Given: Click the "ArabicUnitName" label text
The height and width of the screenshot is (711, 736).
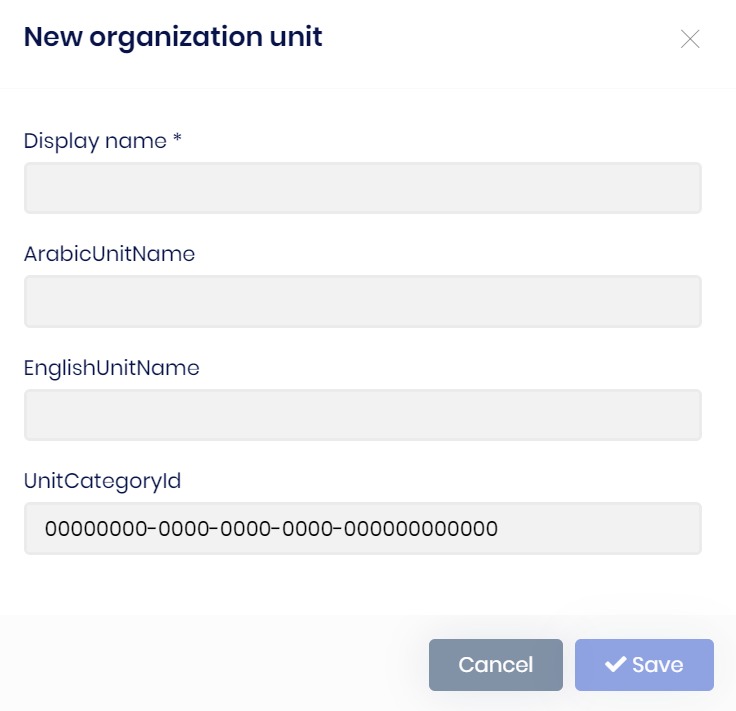Looking at the screenshot, I should pos(109,254).
